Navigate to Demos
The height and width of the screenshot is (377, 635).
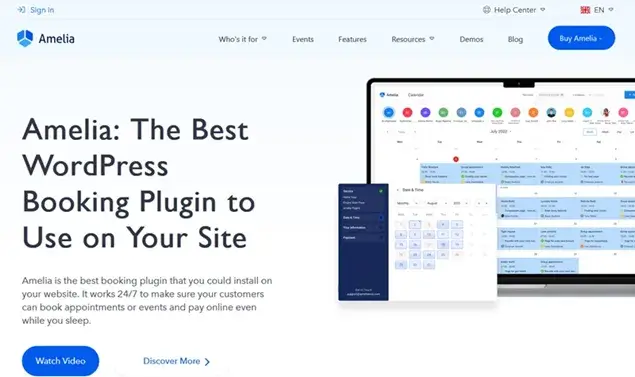[x=471, y=39]
